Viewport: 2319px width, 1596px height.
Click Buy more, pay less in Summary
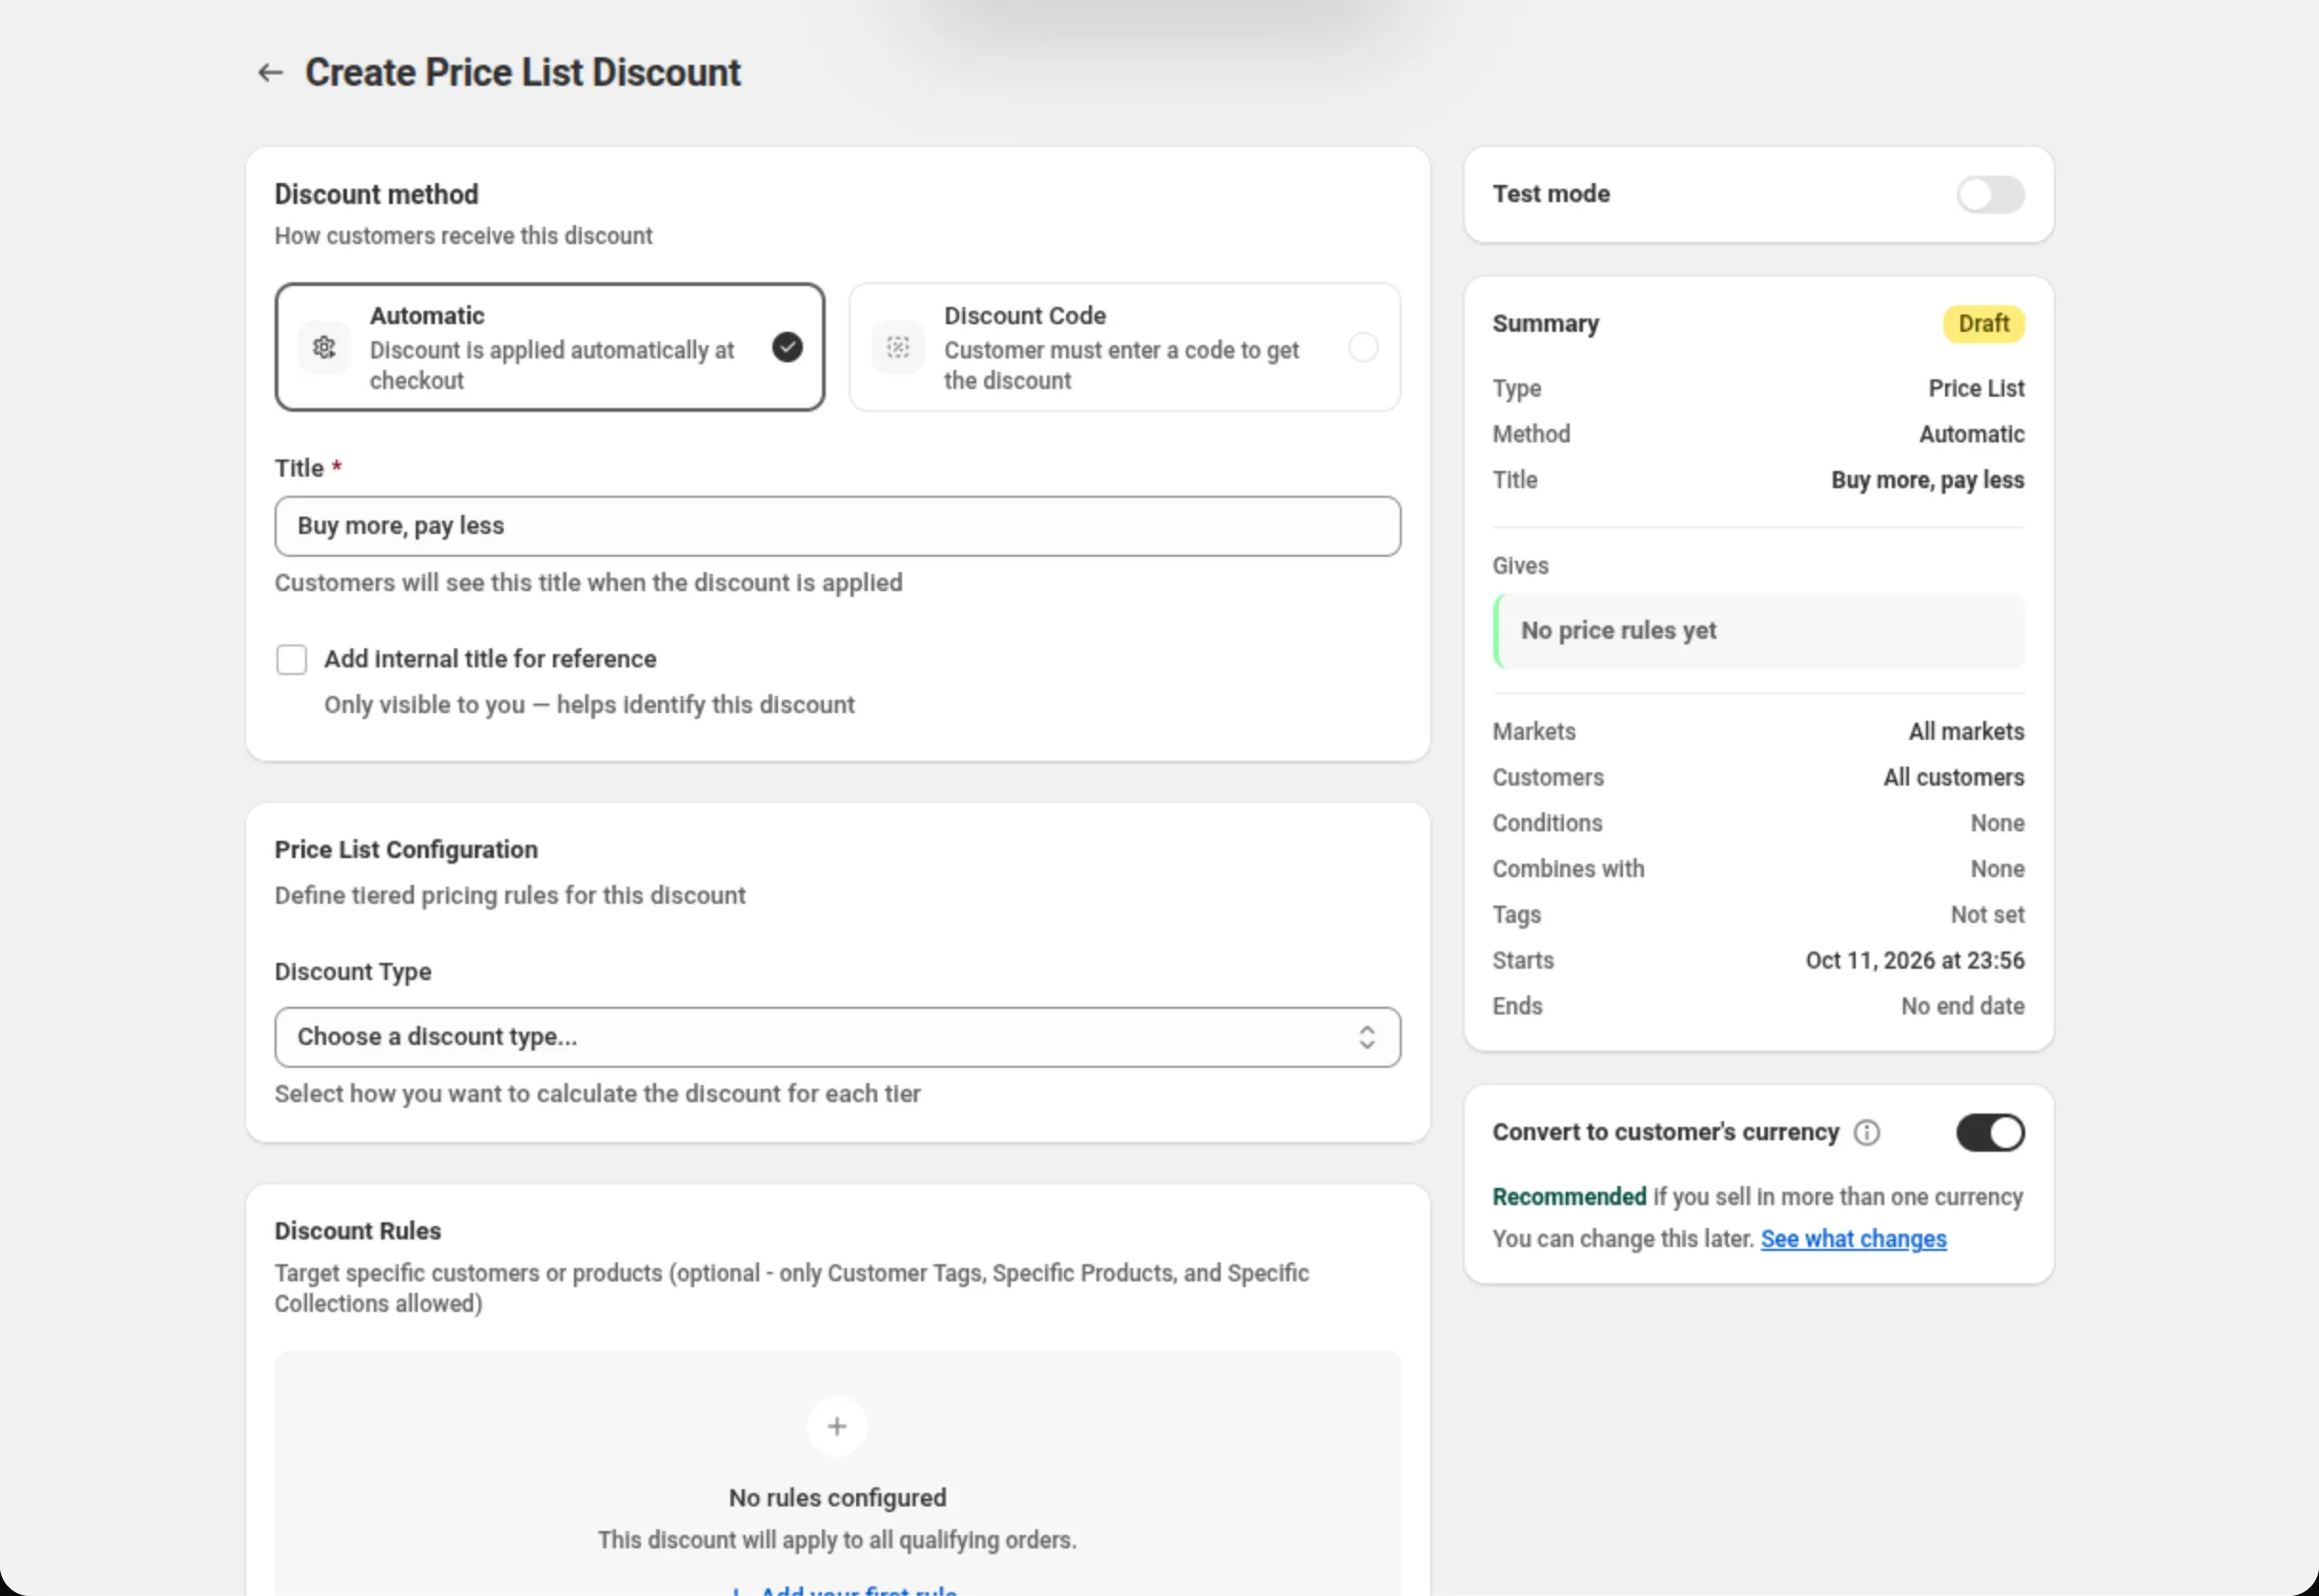tap(1927, 481)
